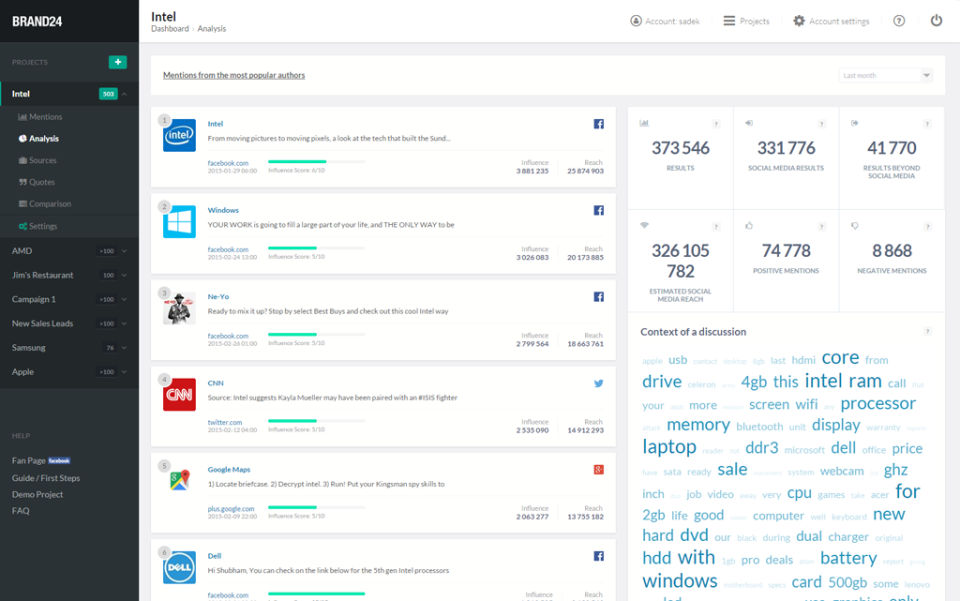
Task: Expand New Sales Leads project chevron
Action: tap(124, 323)
